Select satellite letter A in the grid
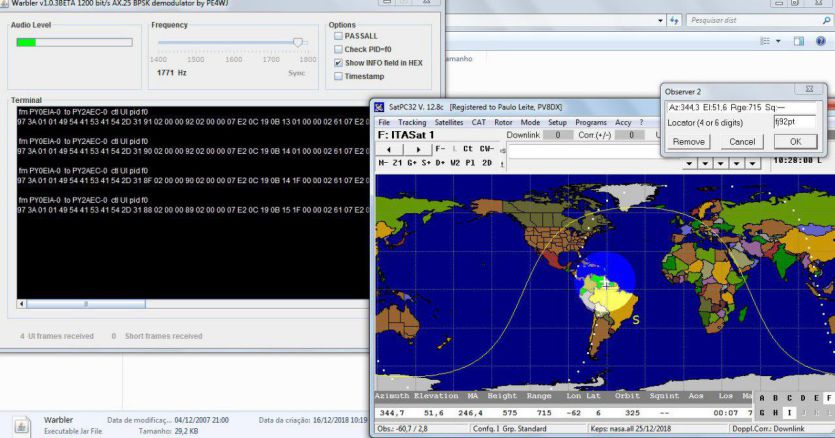Image resolution: width=835 pixels, height=438 pixels. click(x=762, y=397)
